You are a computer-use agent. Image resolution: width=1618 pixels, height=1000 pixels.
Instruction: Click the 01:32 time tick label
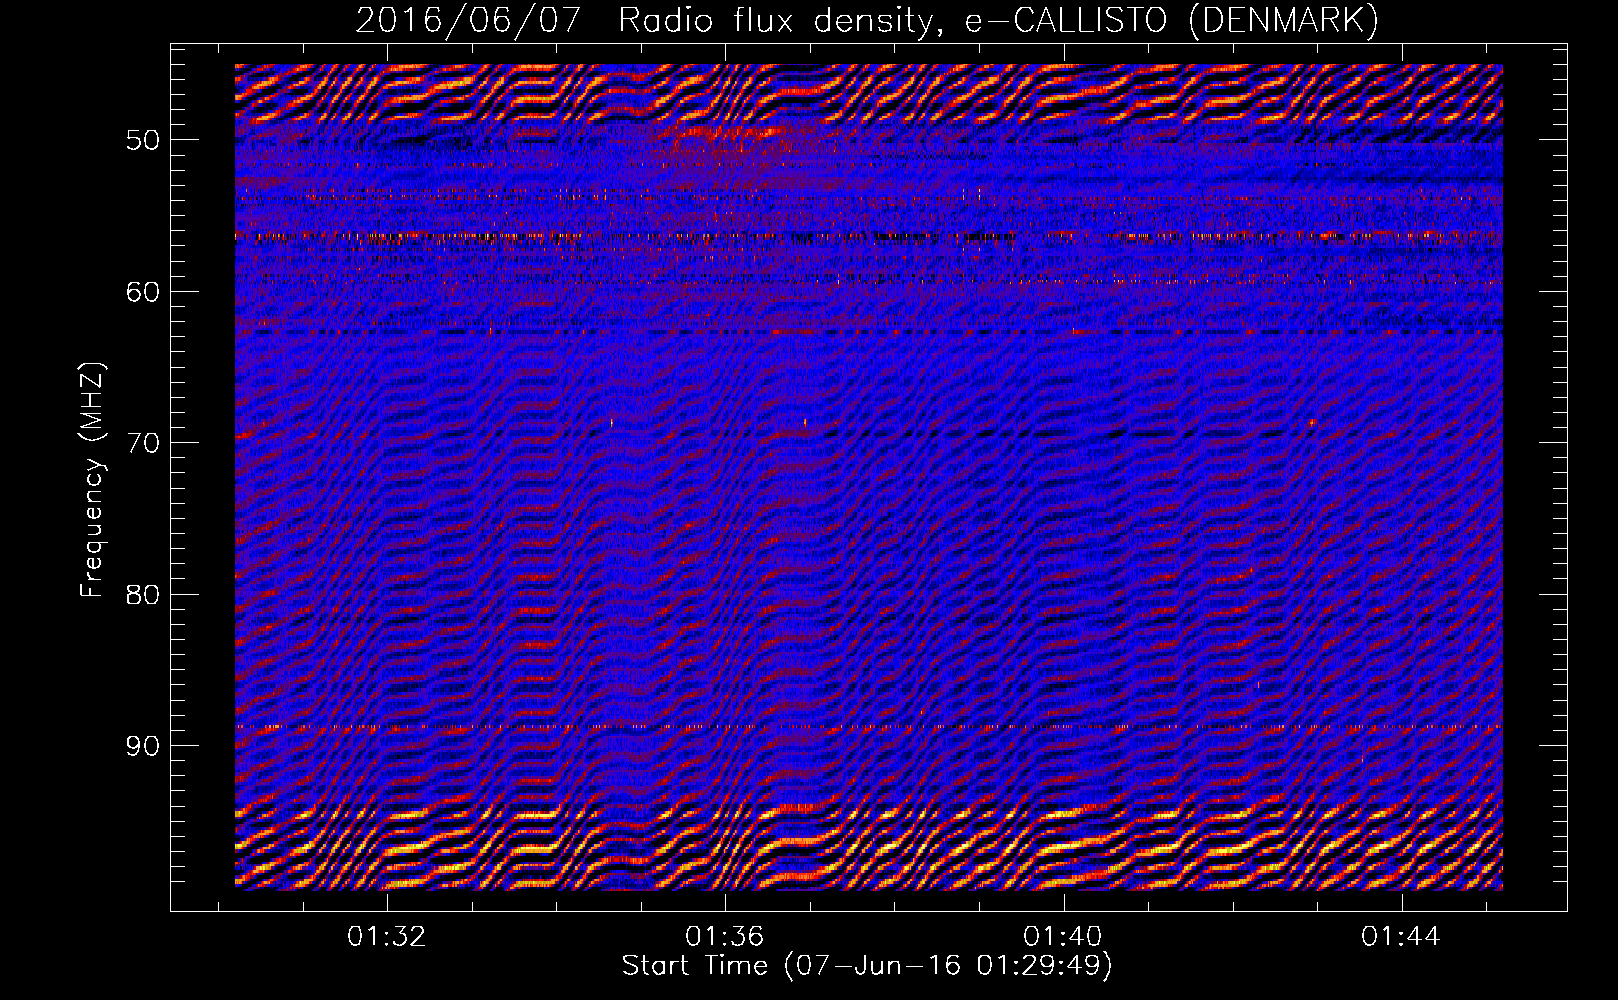tap(387, 937)
